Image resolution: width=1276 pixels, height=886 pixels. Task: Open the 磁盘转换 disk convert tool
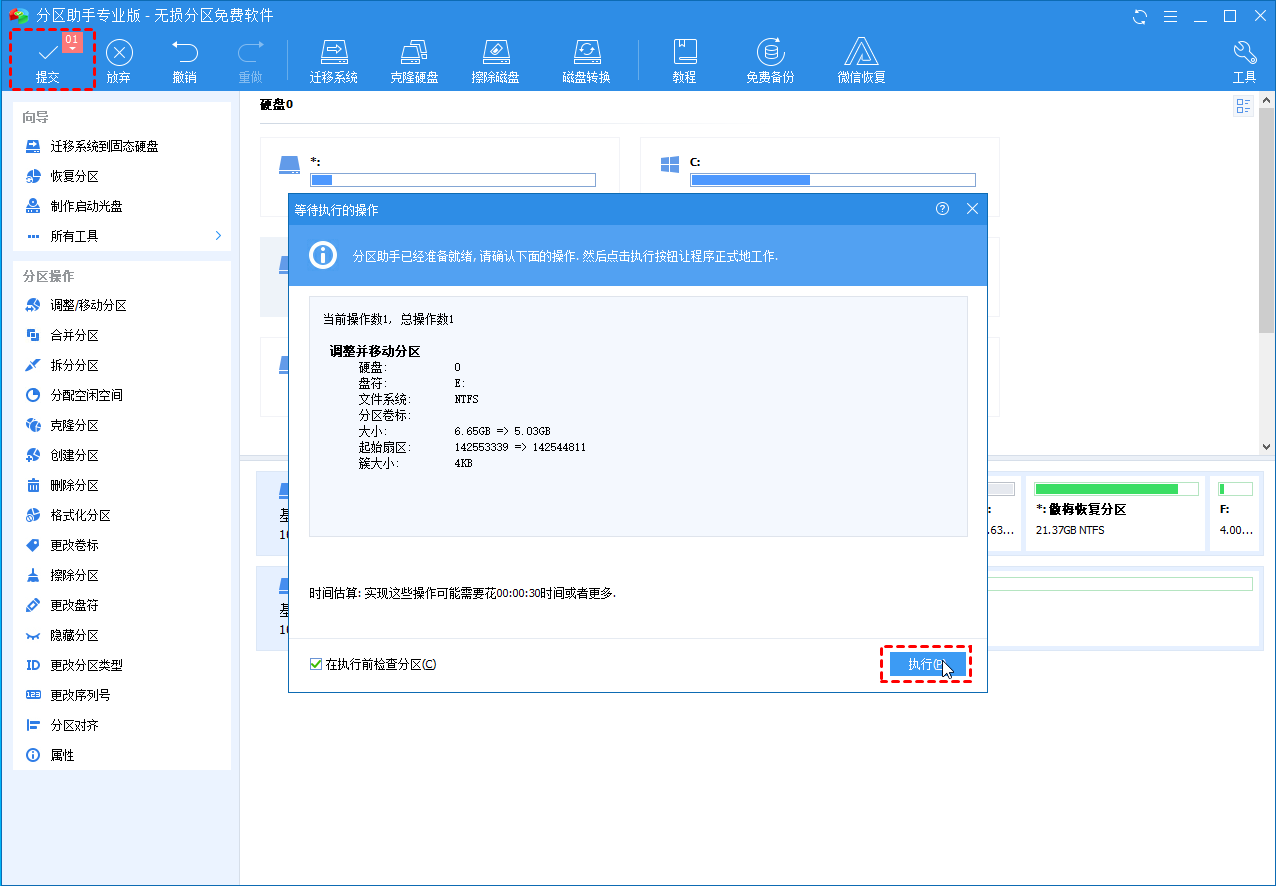click(x=585, y=60)
